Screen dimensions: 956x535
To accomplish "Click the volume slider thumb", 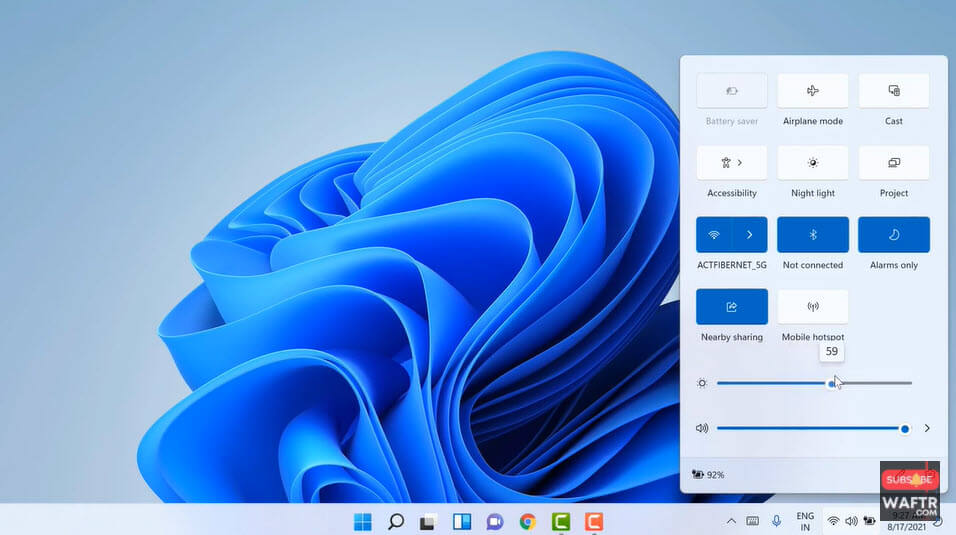I will pyautogui.click(x=905, y=429).
